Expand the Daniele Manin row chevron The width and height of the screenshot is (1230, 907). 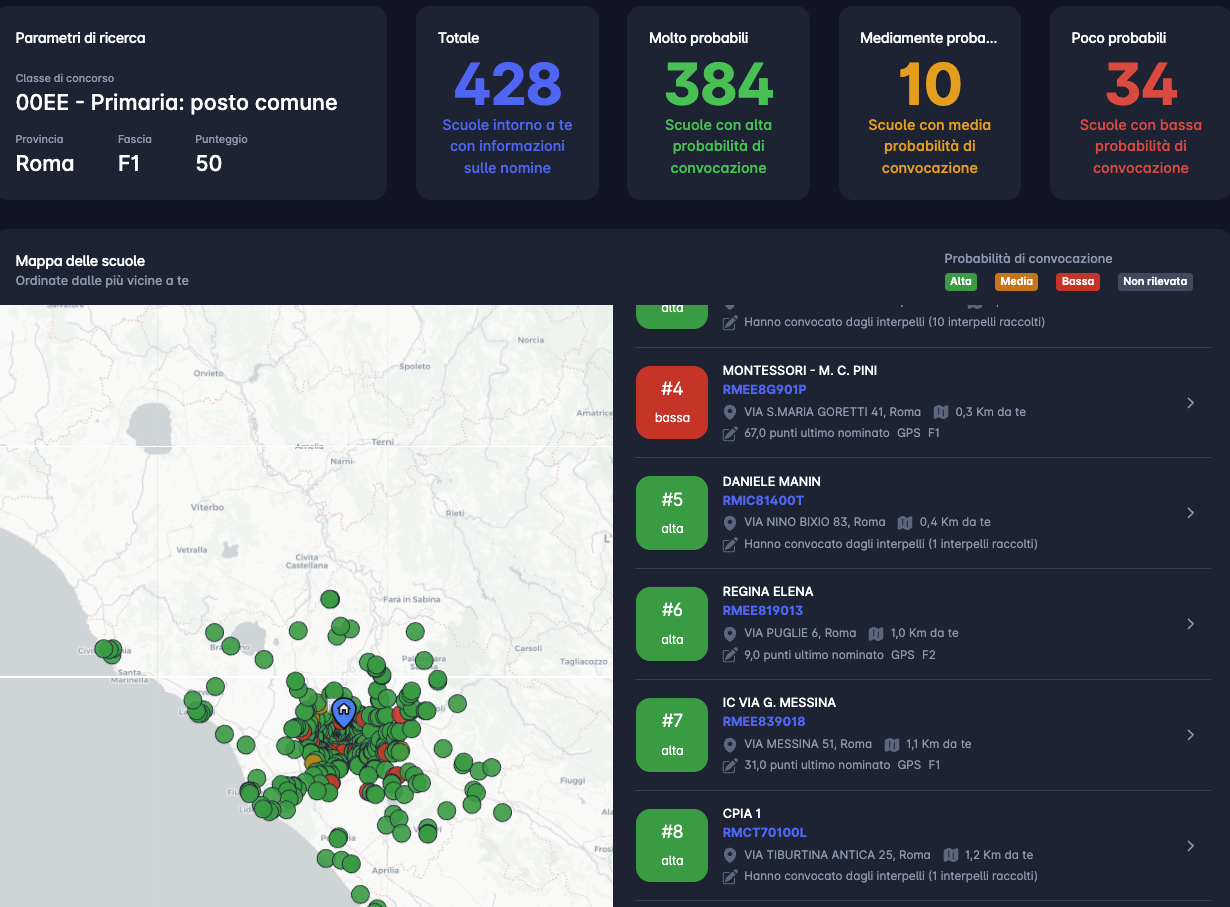click(1190, 513)
